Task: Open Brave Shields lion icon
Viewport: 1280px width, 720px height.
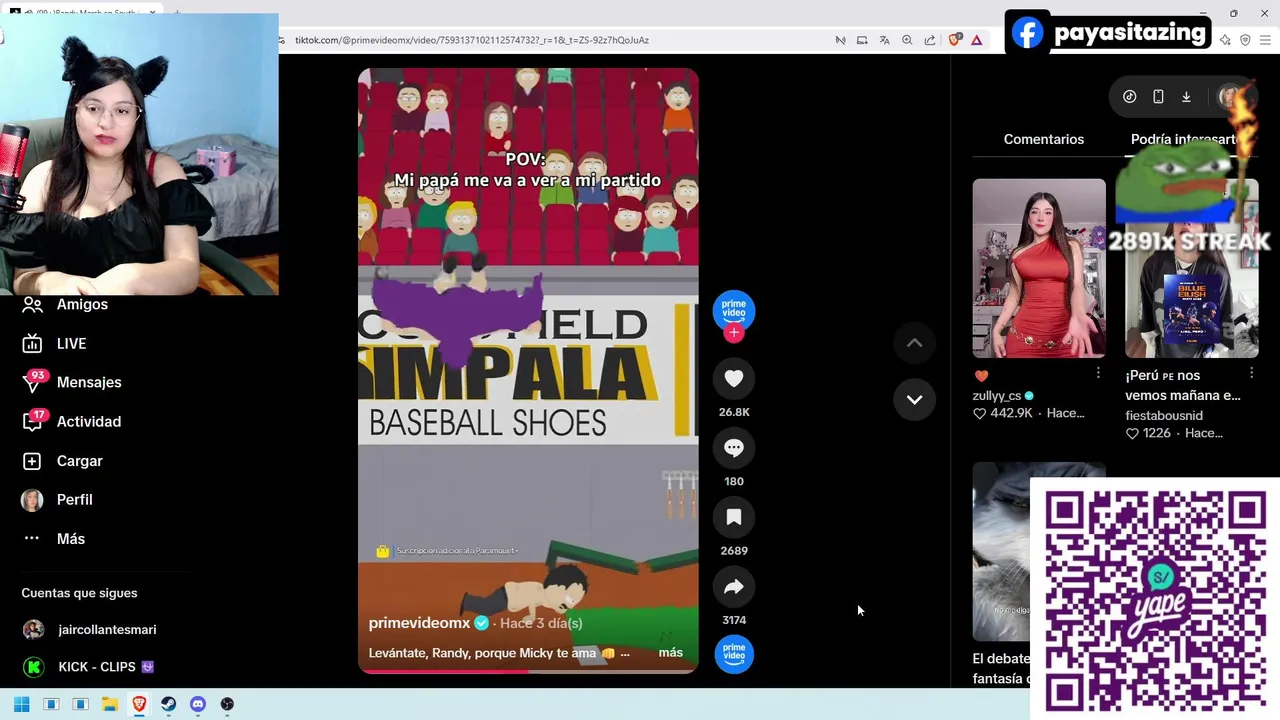Action: (954, 40)
